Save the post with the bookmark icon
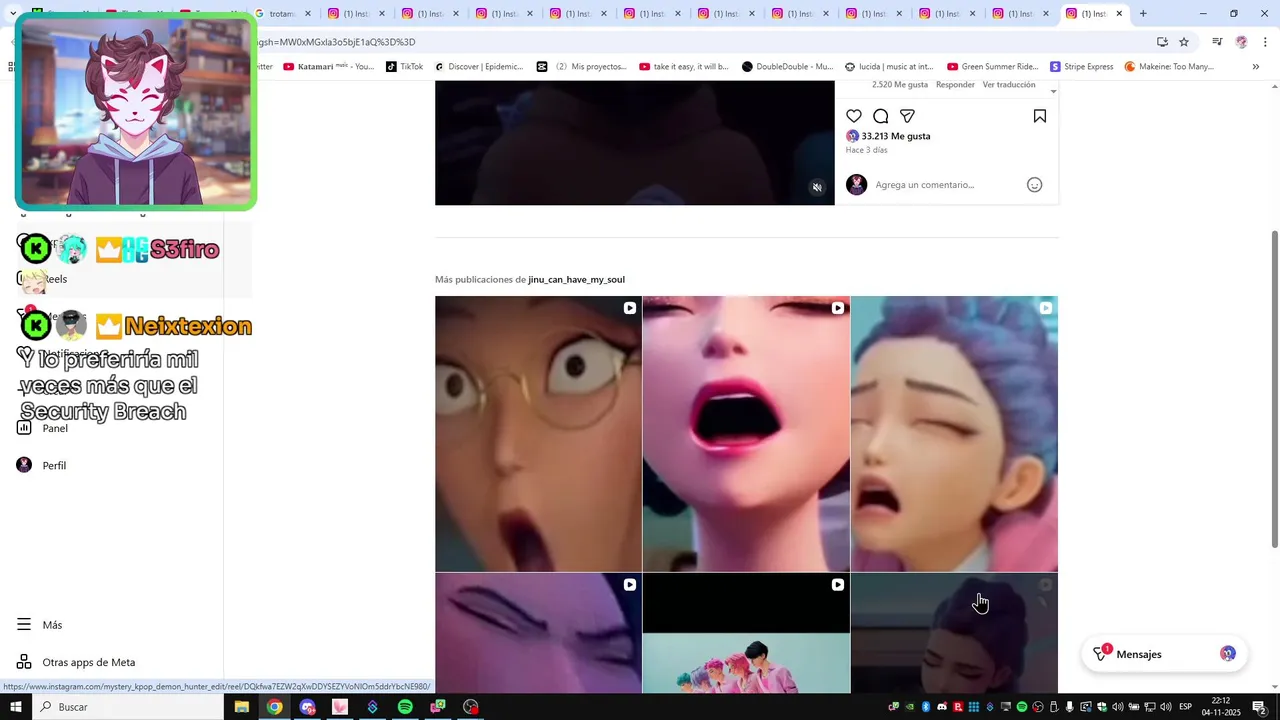Image resolution: width=1280 pixels, height=720 pixels. (1040, 116)
